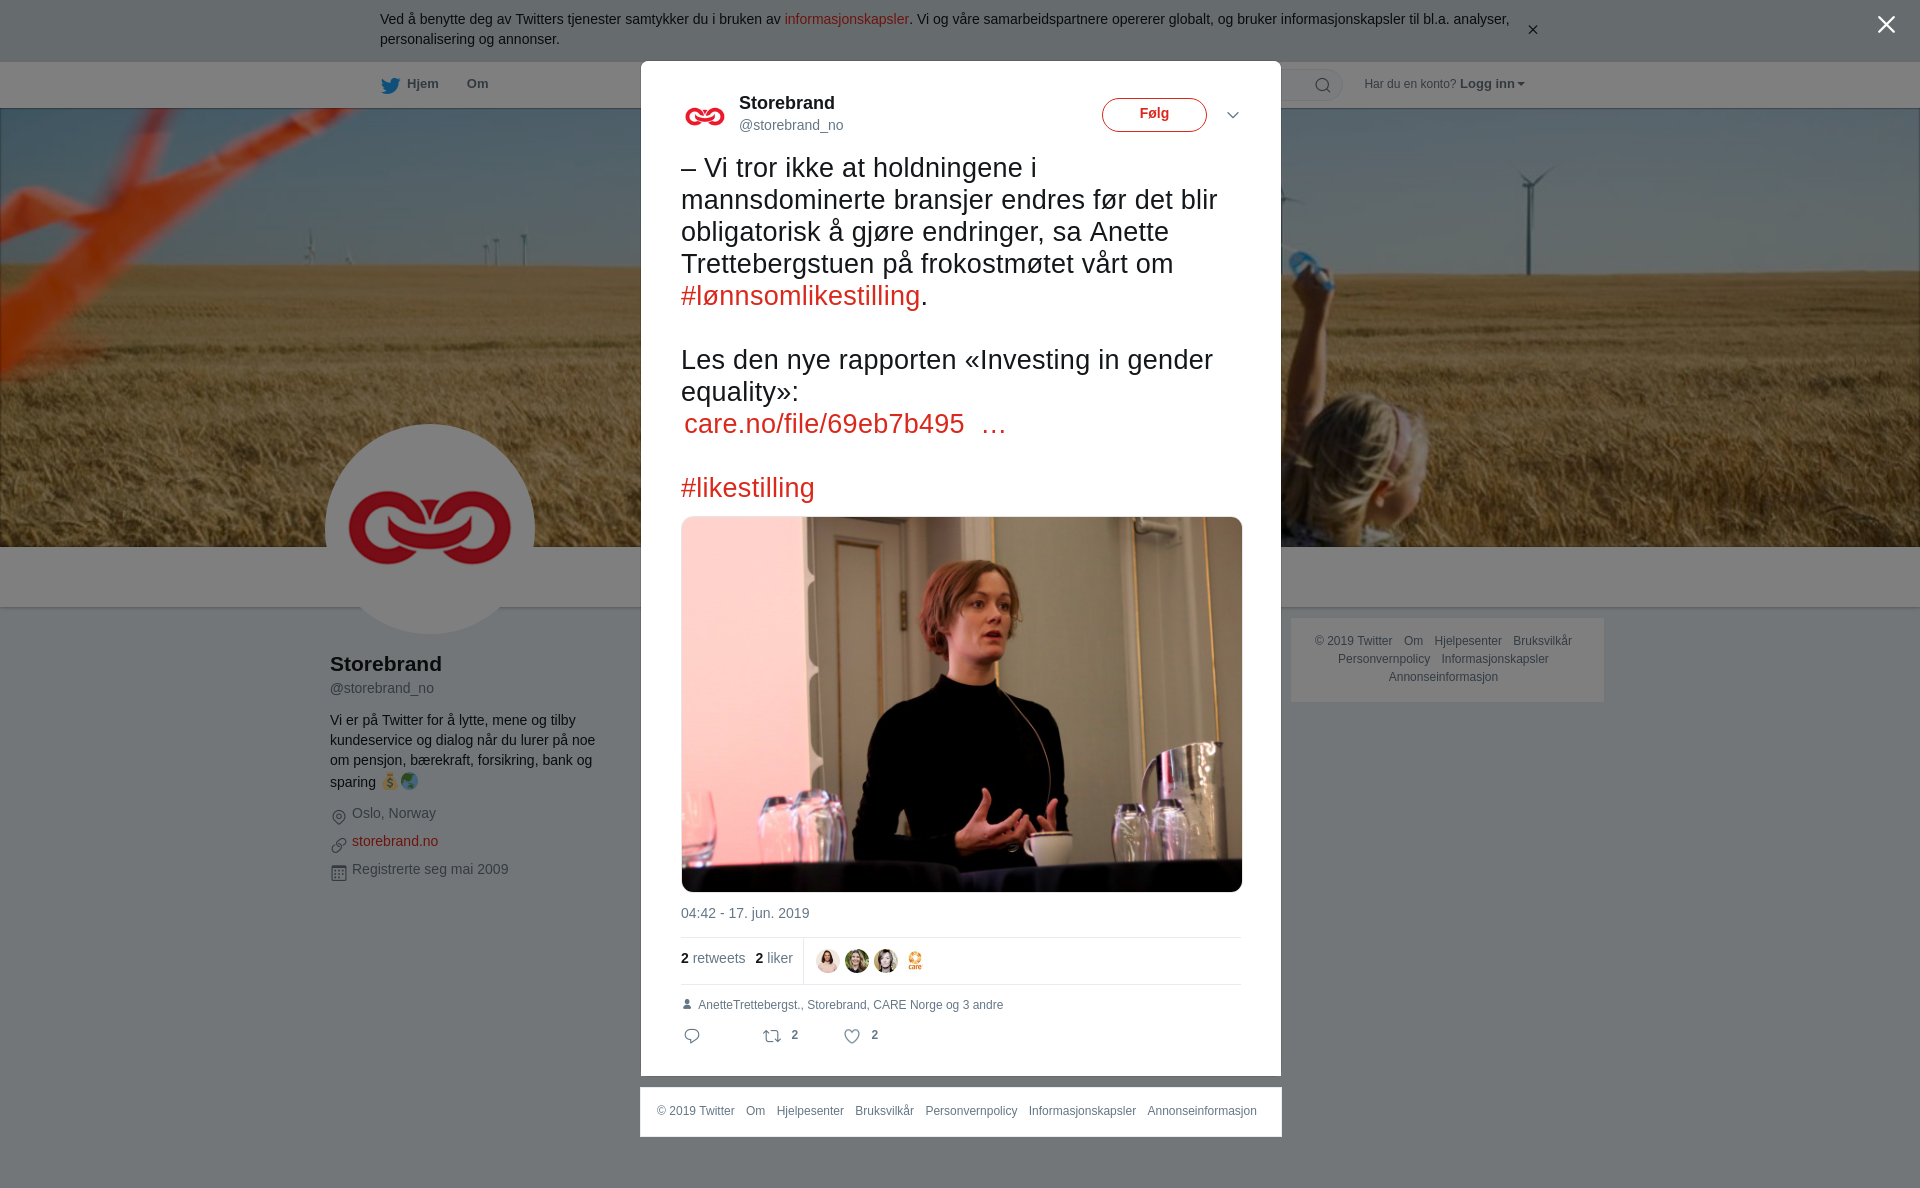Dismiss the cookie notice banner
The height and width of the screenshot is (1188, 1920).
pyautogui.click(x=1532, y=30)
